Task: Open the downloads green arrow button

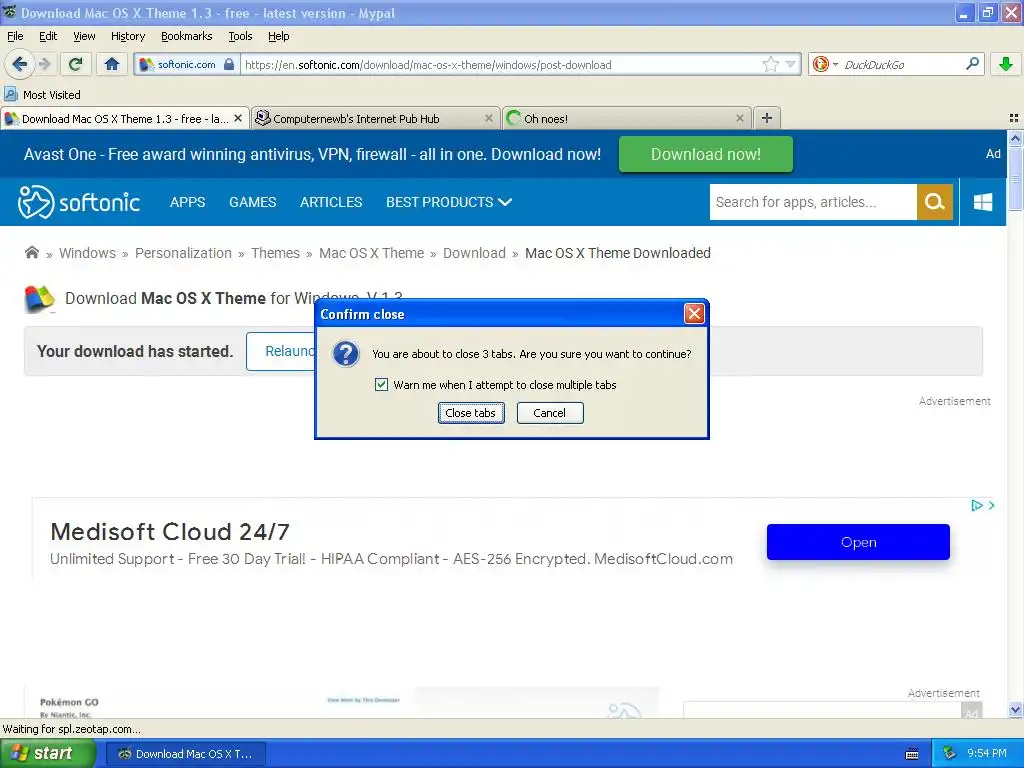Action: (1005, 64)
